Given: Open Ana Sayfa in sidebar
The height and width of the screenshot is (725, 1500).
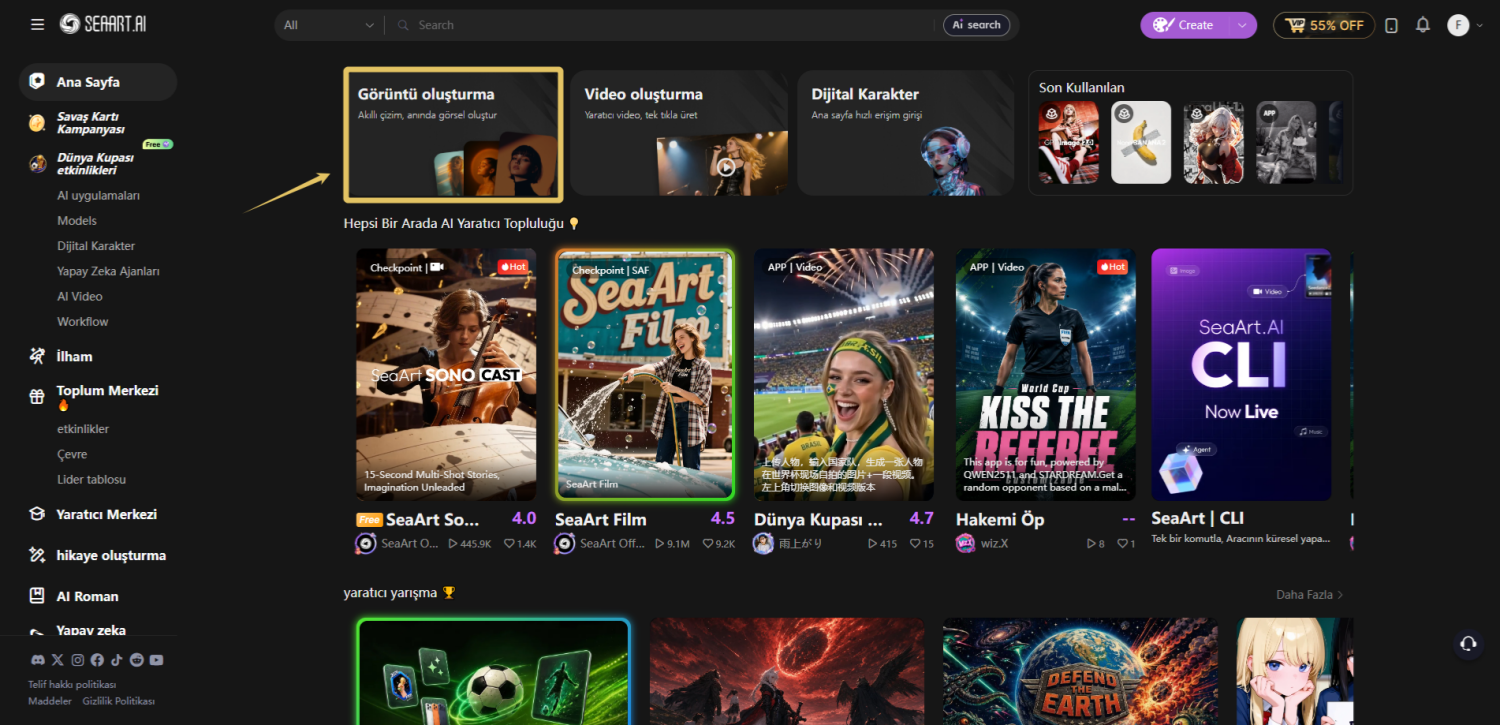Looking at the screenshot, I should (98, 82).
